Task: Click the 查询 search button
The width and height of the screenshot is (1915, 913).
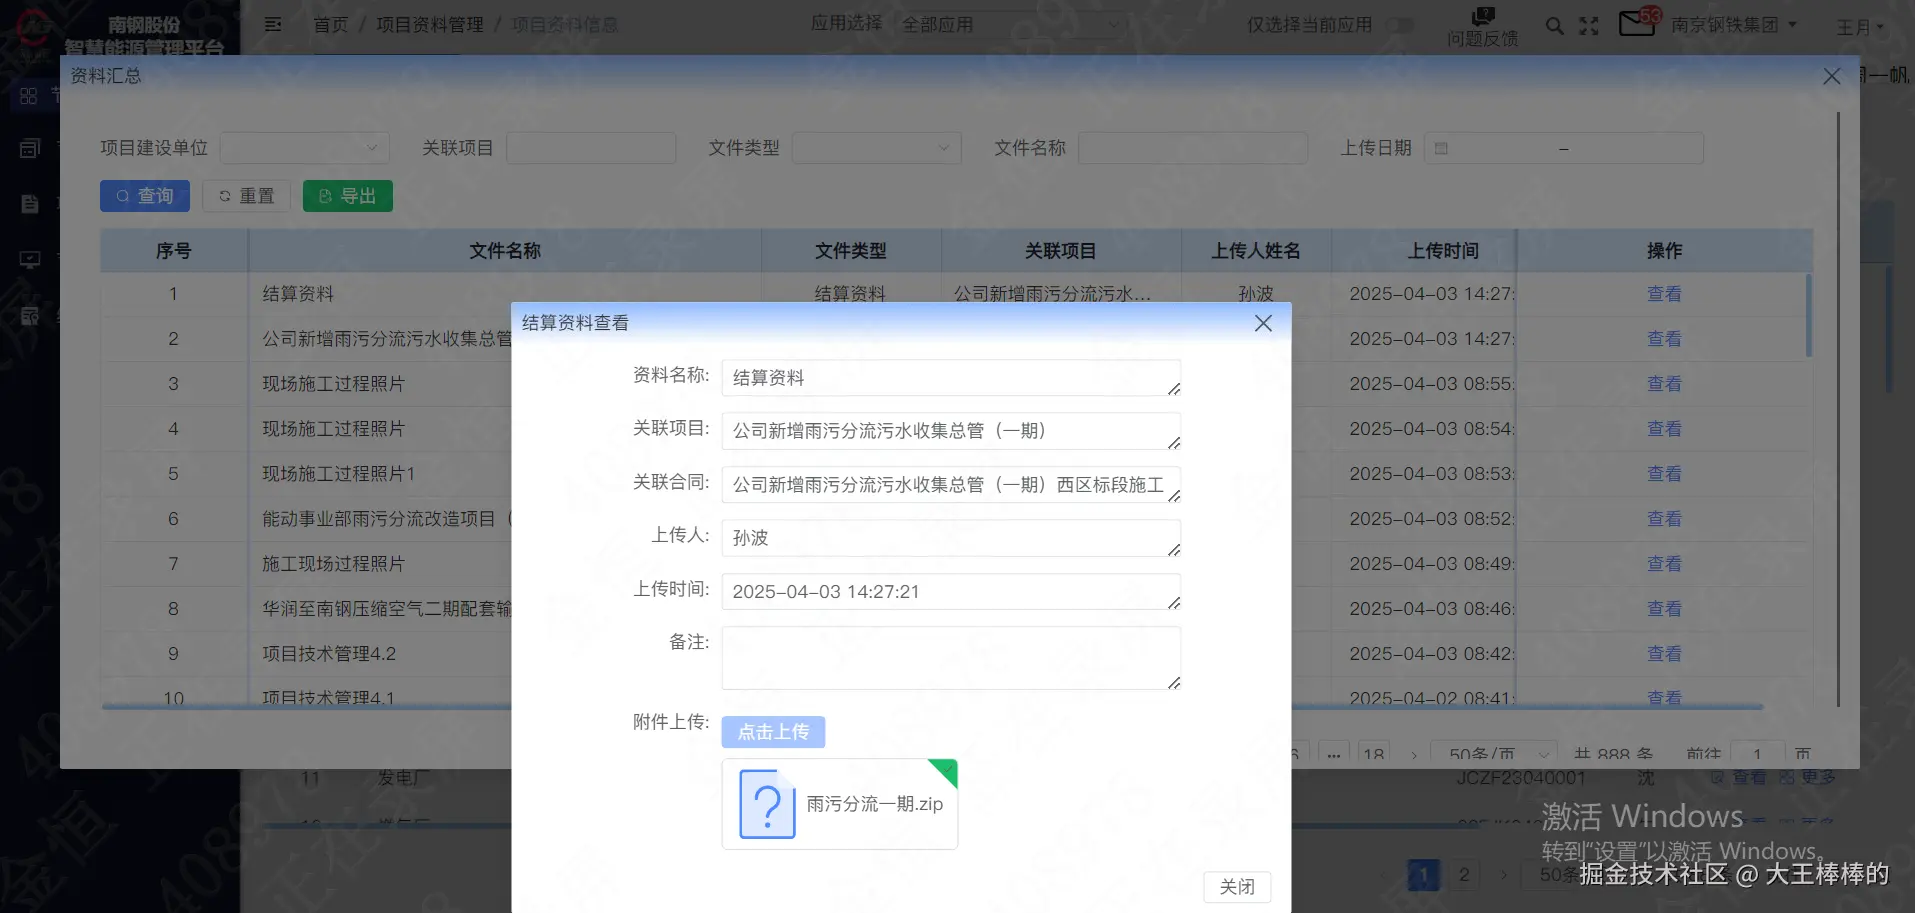Action: 145,196
